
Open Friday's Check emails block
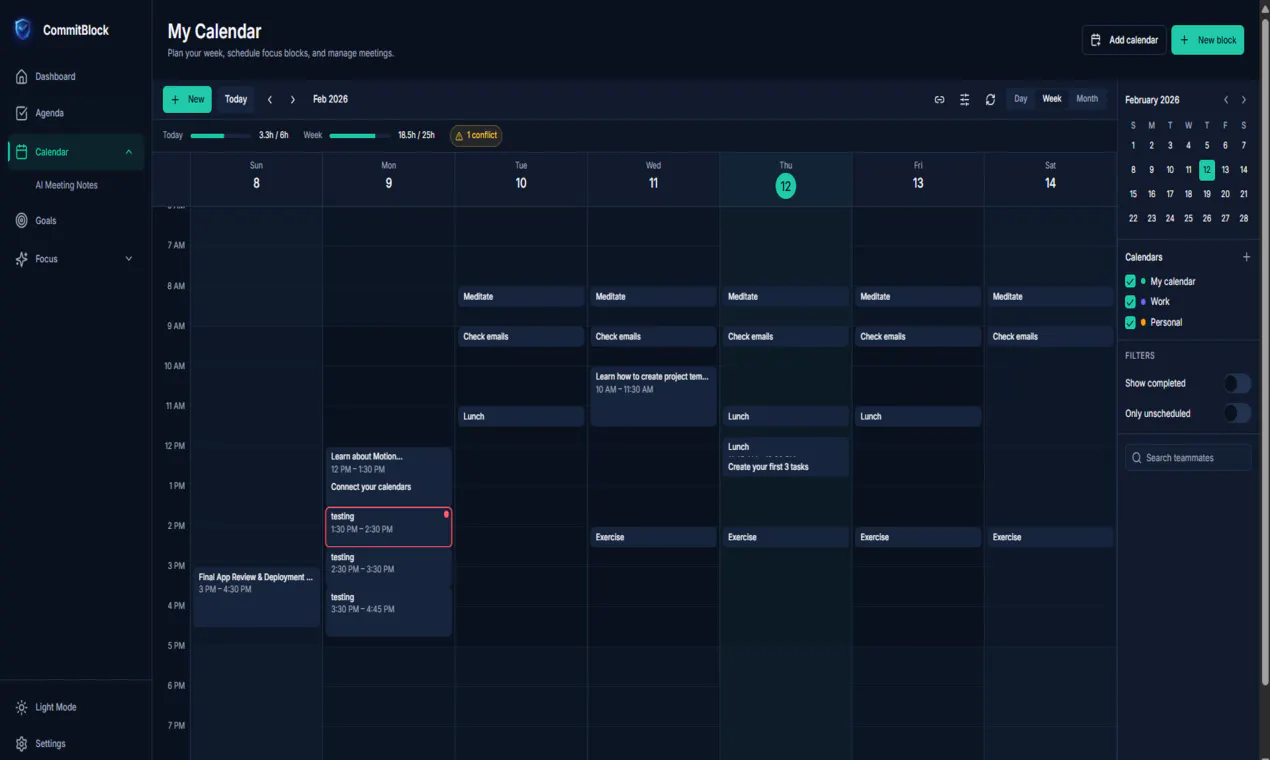click(x=917, y=337)
